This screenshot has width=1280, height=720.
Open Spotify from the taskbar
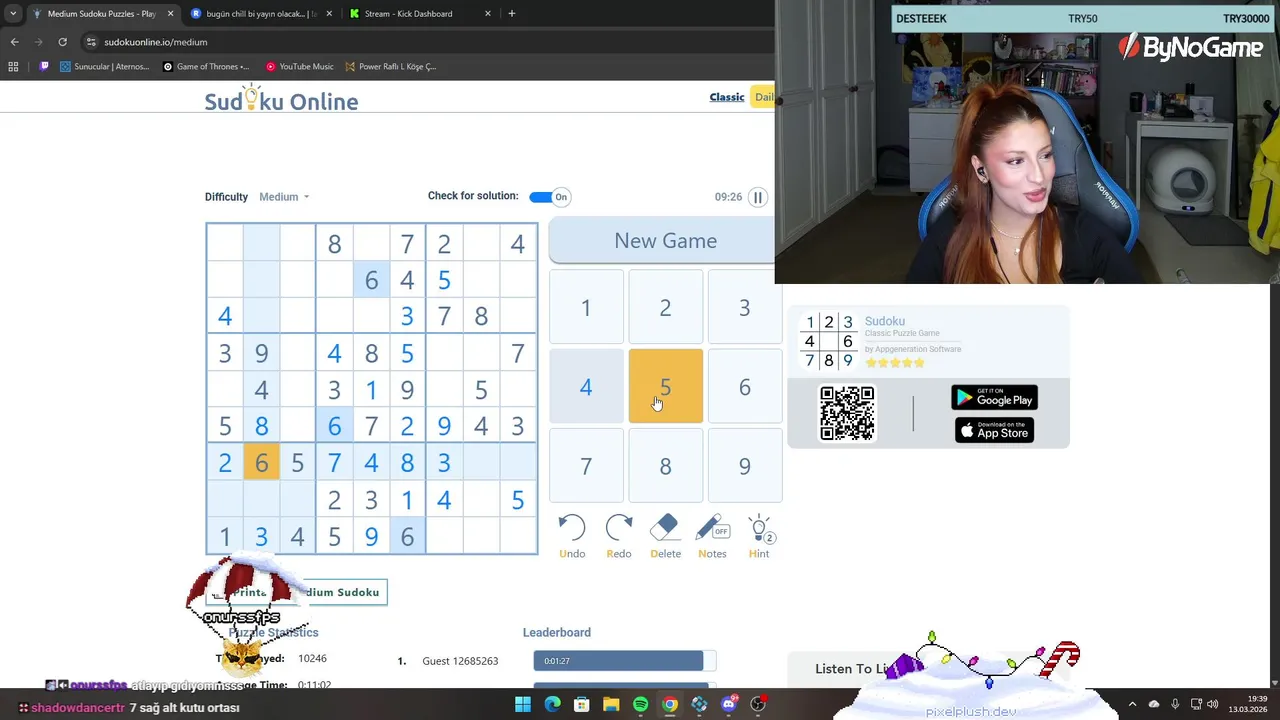pos(640,705)
